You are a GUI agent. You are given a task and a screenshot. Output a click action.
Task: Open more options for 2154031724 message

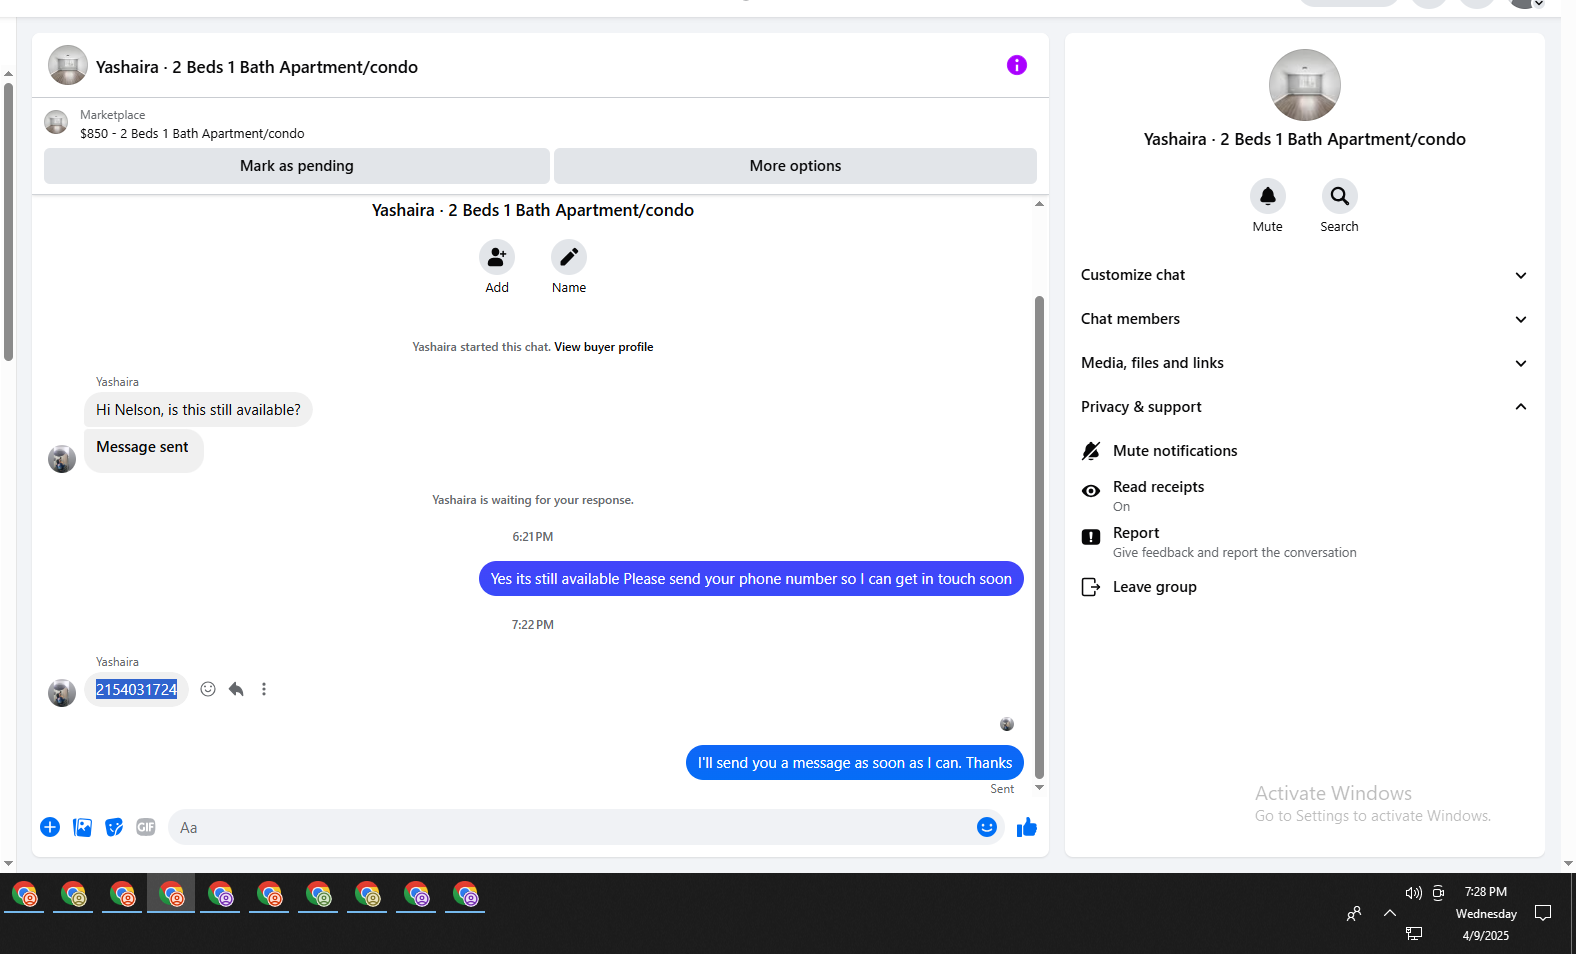click(x=264, y=689)
